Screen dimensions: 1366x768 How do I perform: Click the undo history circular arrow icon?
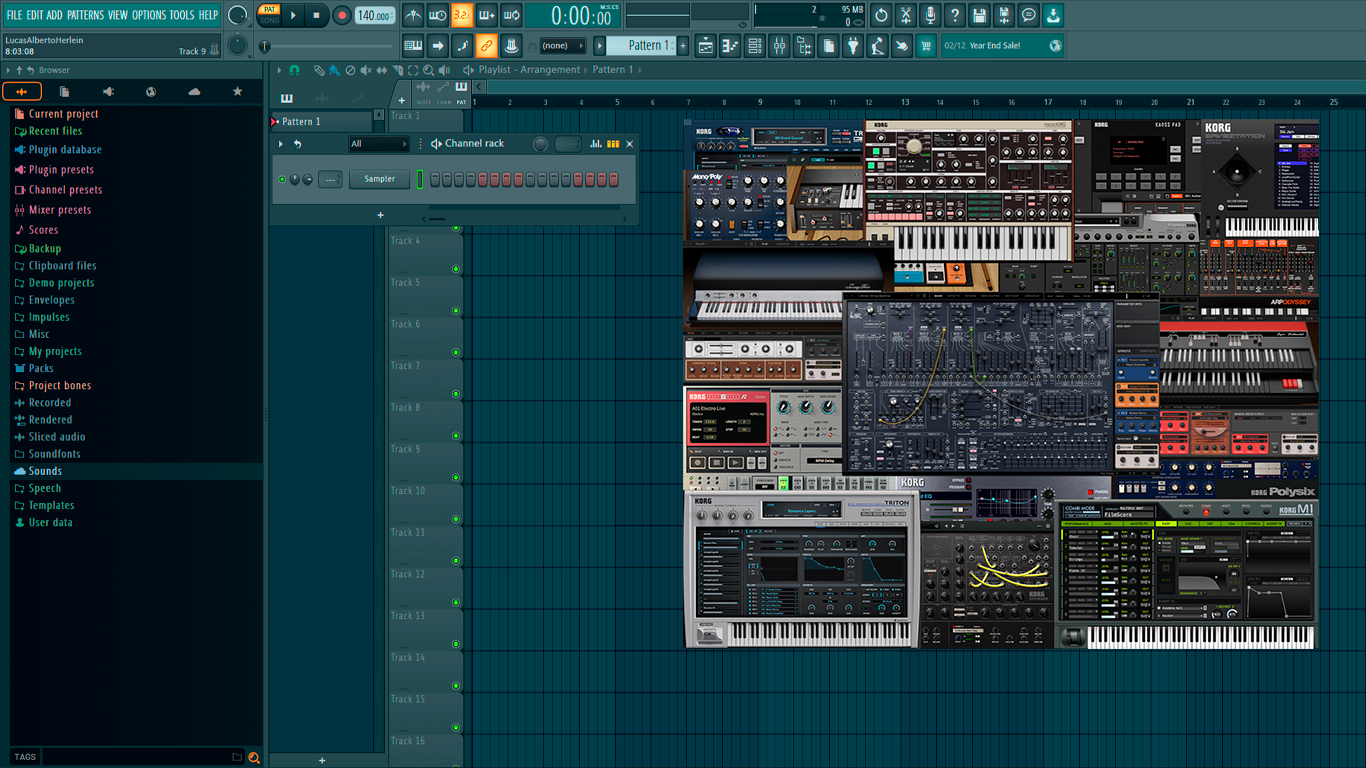[881, 15]
